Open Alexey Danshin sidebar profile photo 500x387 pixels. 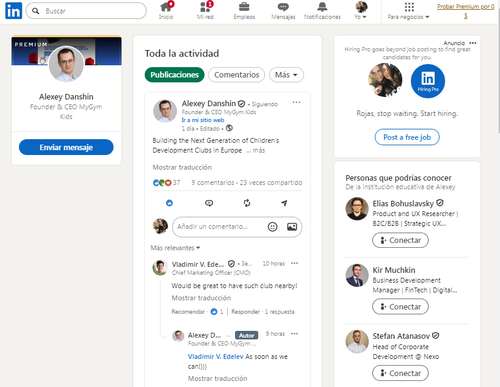pos(66,64)
